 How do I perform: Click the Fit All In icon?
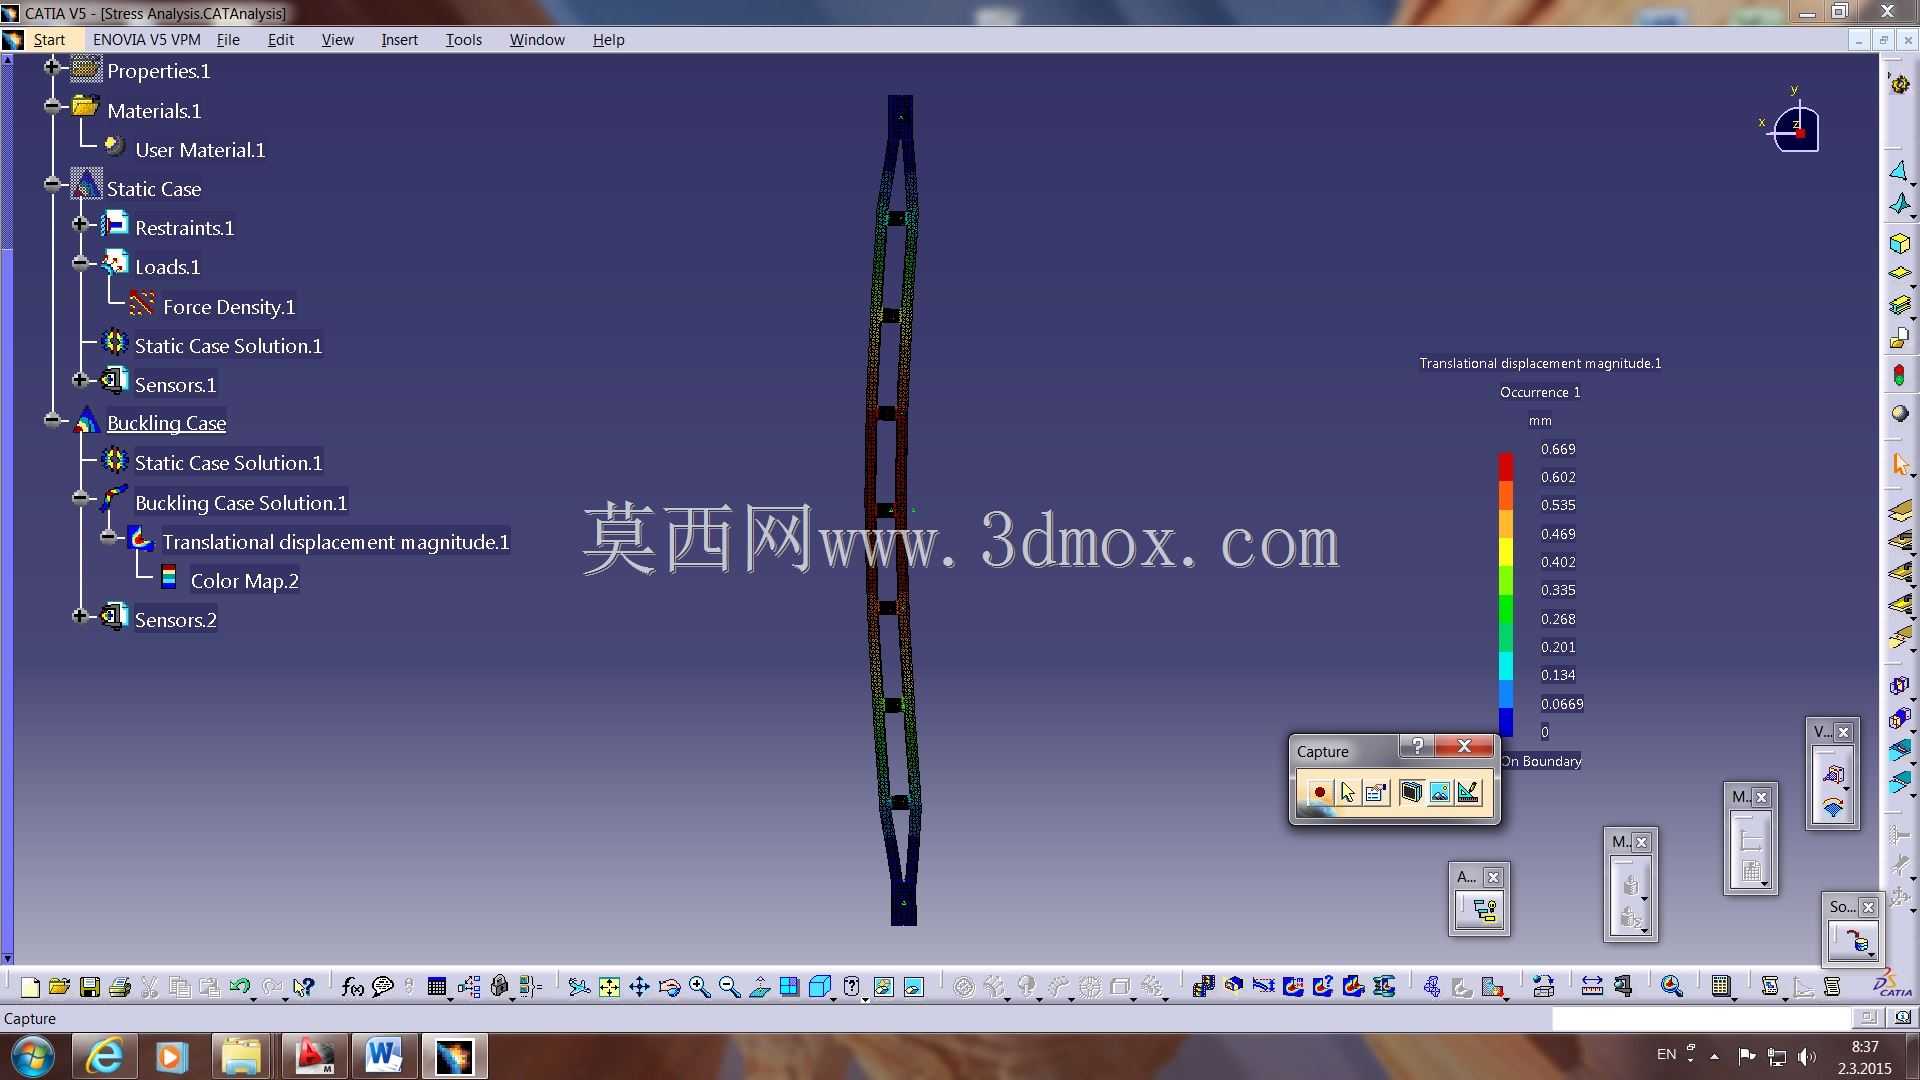pos(609,988)
